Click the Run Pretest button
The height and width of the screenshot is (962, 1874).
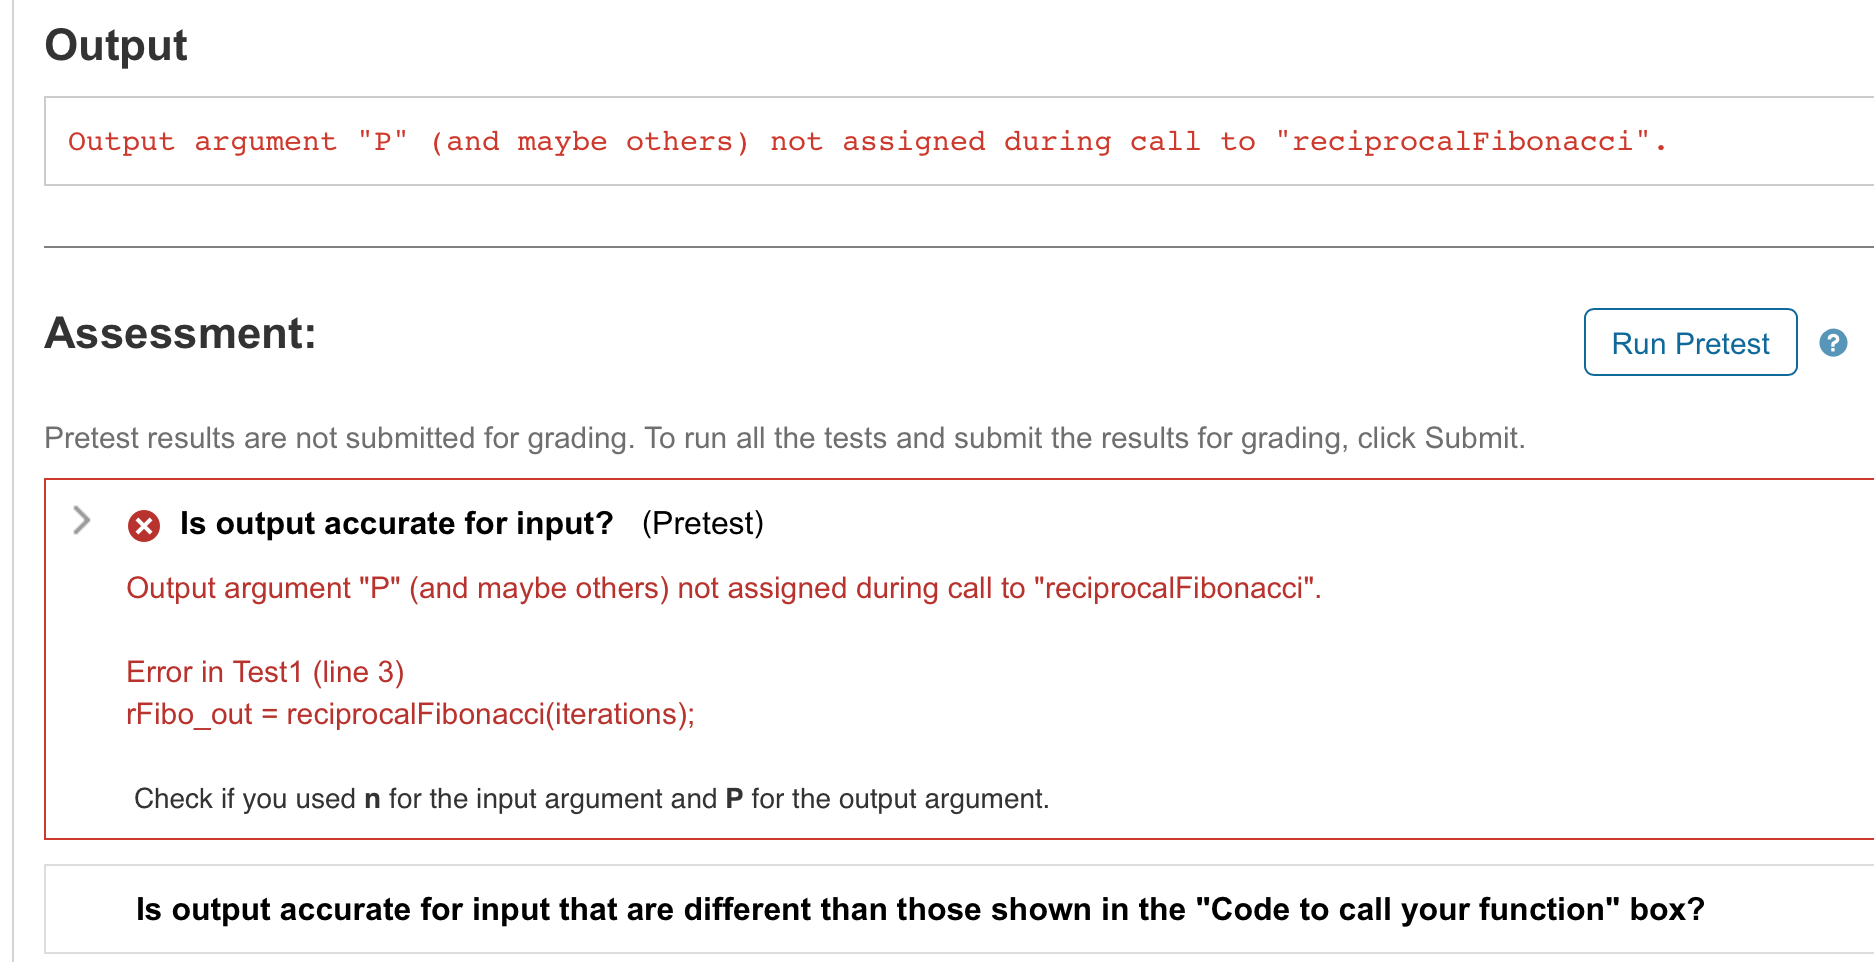tap(1689, 343)
